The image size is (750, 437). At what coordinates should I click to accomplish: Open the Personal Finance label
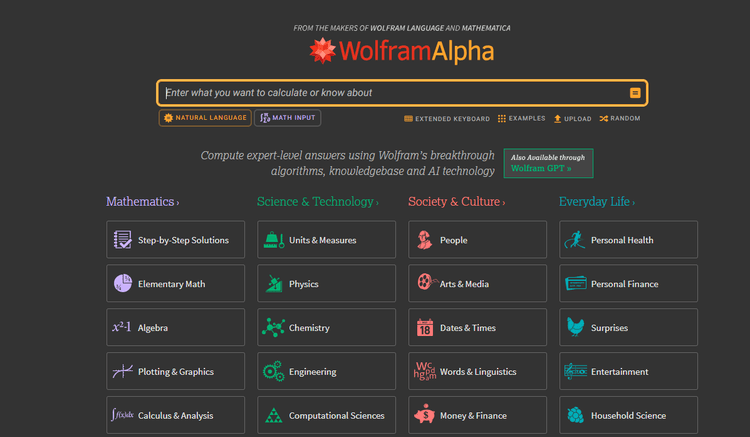[x=624, y=284]
